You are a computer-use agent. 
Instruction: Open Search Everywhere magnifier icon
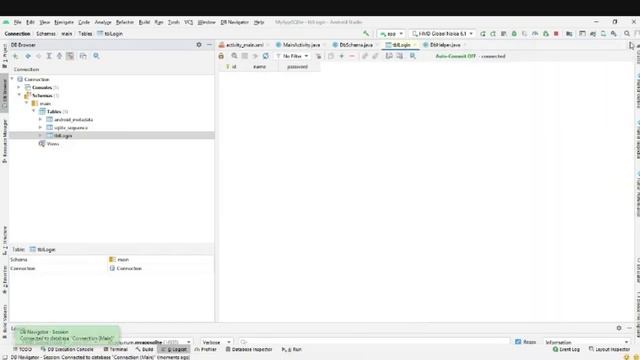(627, 33)
